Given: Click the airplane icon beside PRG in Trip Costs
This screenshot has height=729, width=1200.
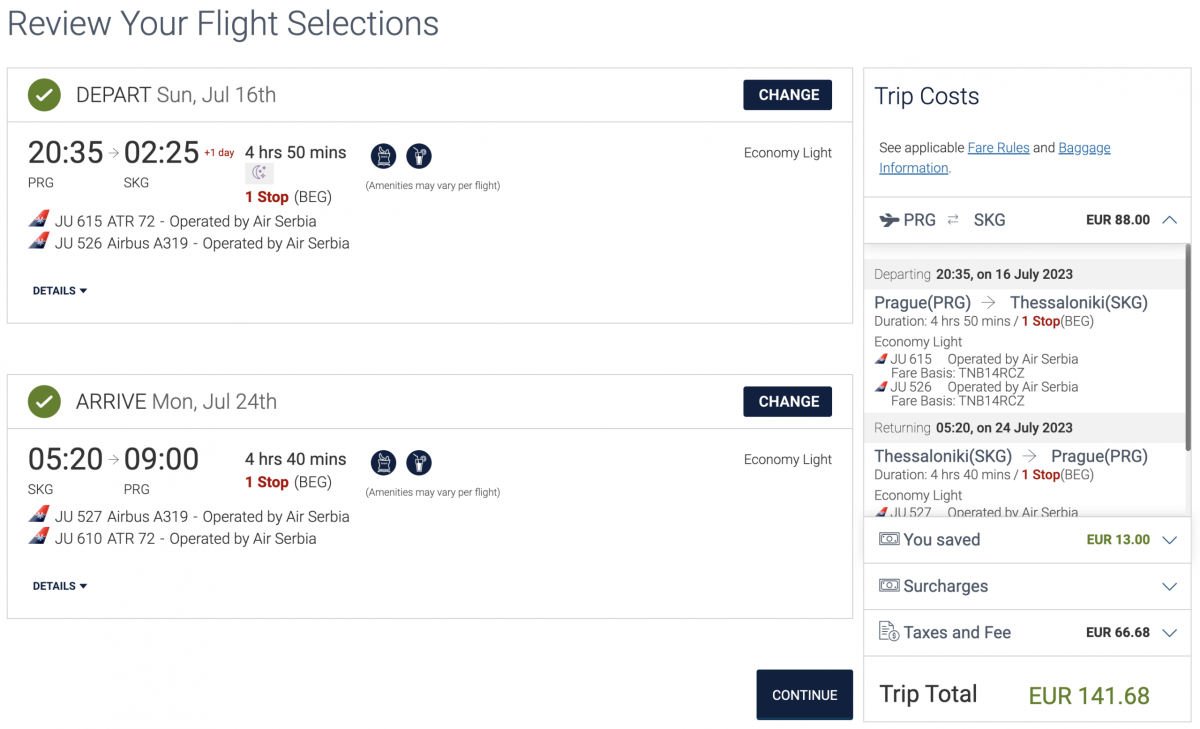Looking at the screenshot, I should click(x=887, y=220).
